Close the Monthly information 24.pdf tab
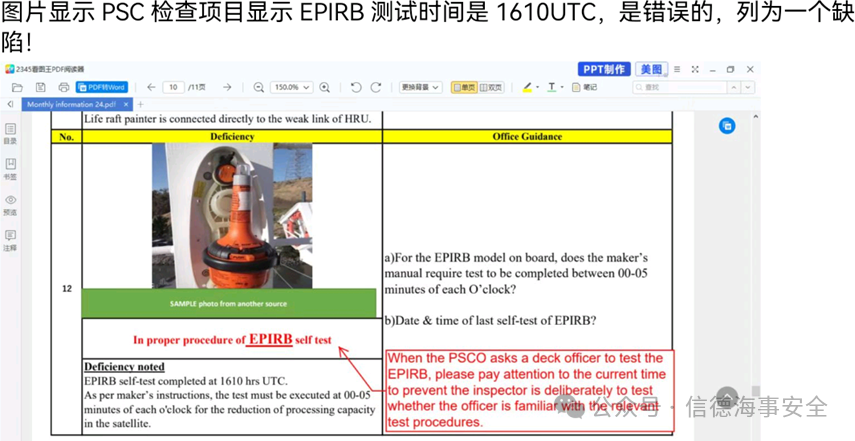This screenshot has width=855, height=441. click(x=126, y=104)
